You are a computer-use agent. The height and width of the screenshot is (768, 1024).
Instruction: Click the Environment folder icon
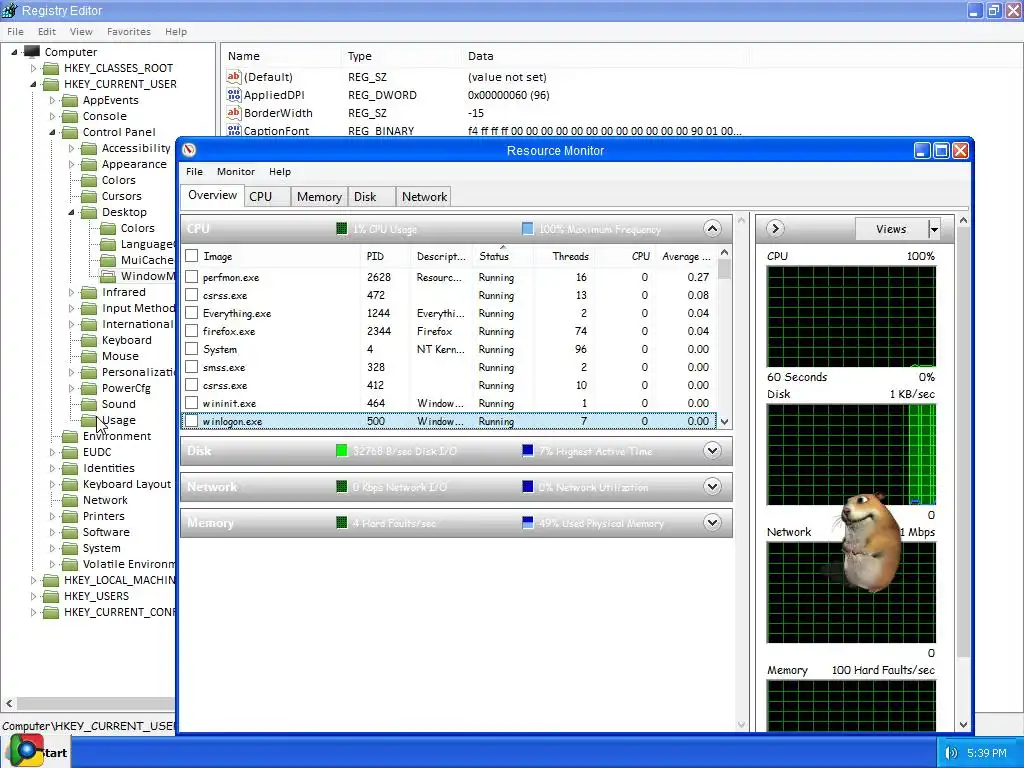point(70,436)
